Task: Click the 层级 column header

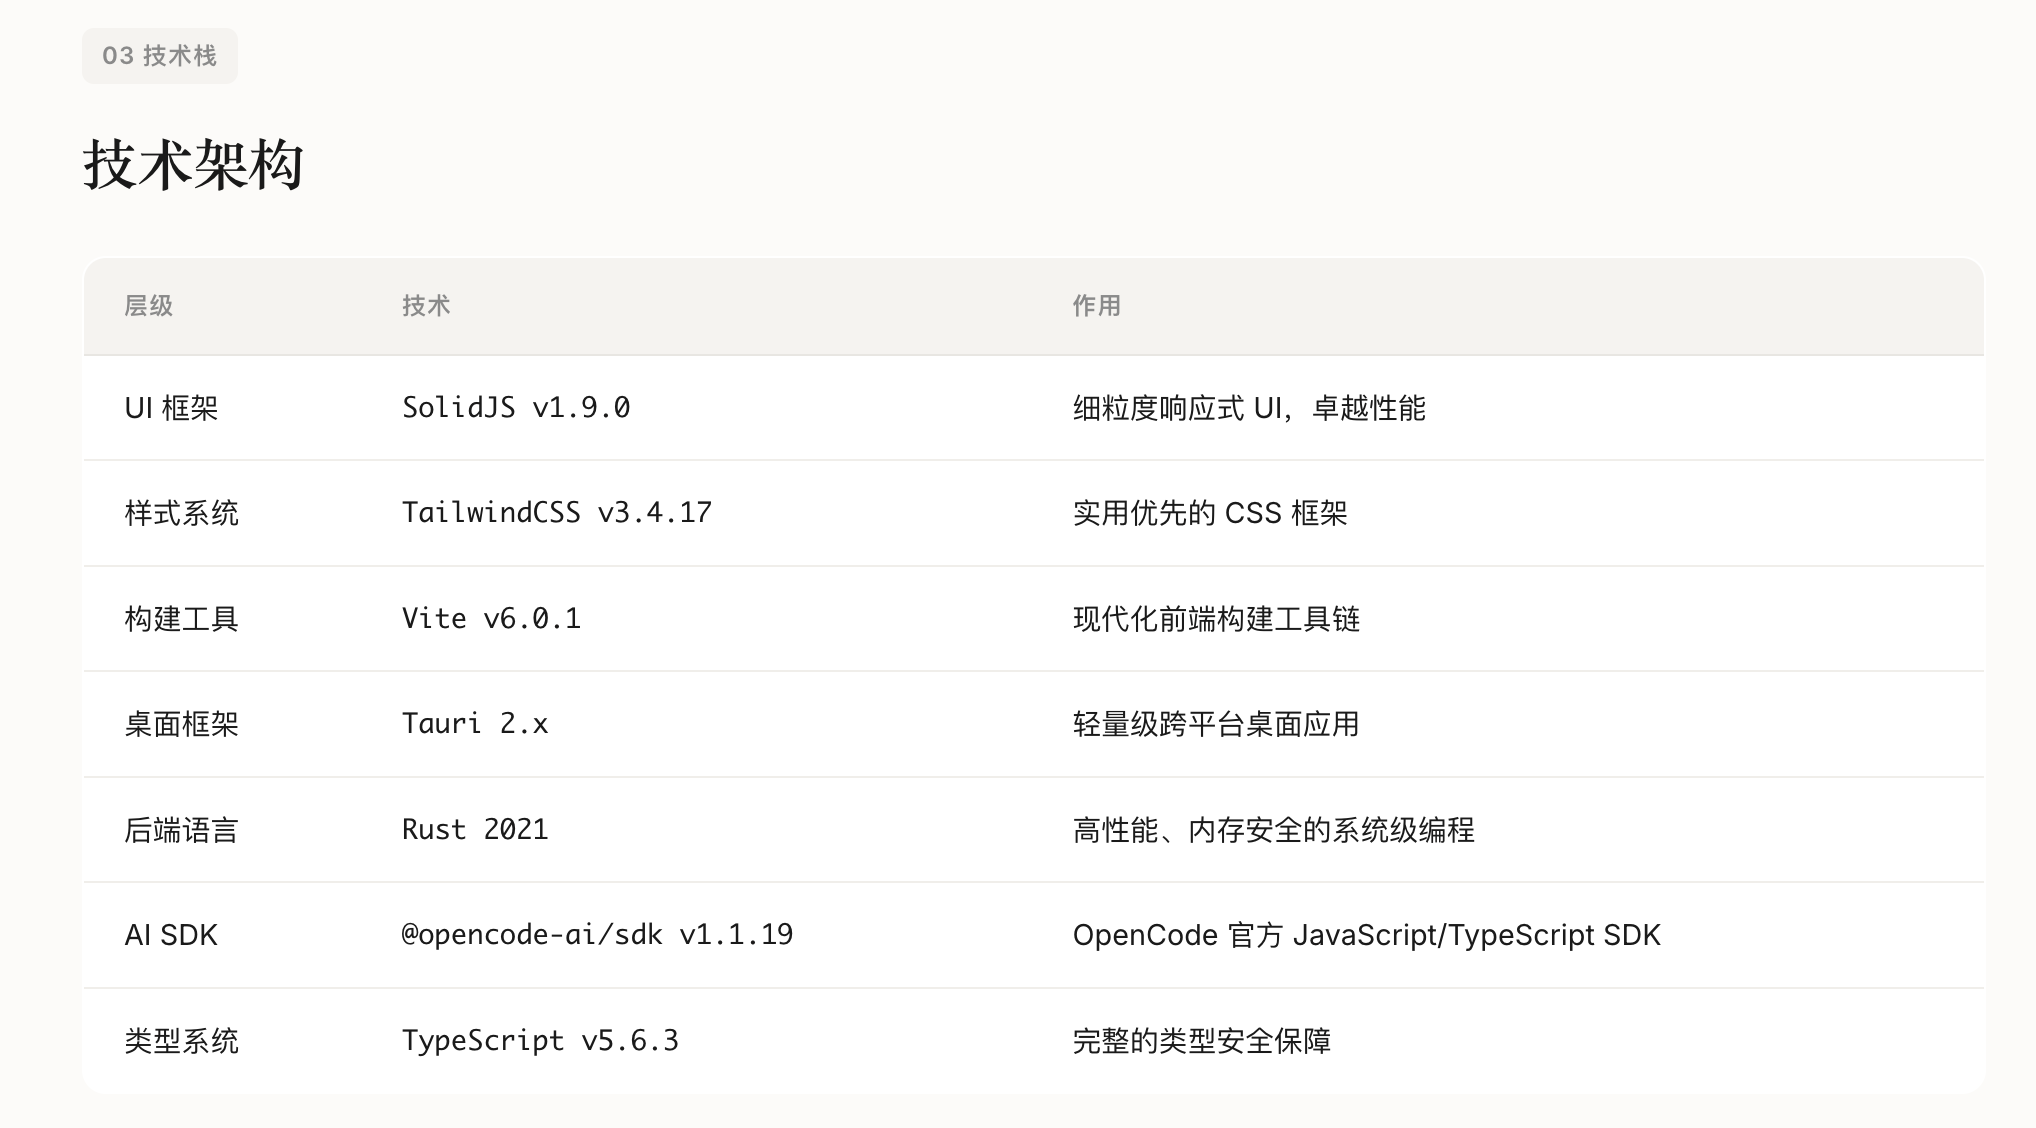Action: [149, 306]
